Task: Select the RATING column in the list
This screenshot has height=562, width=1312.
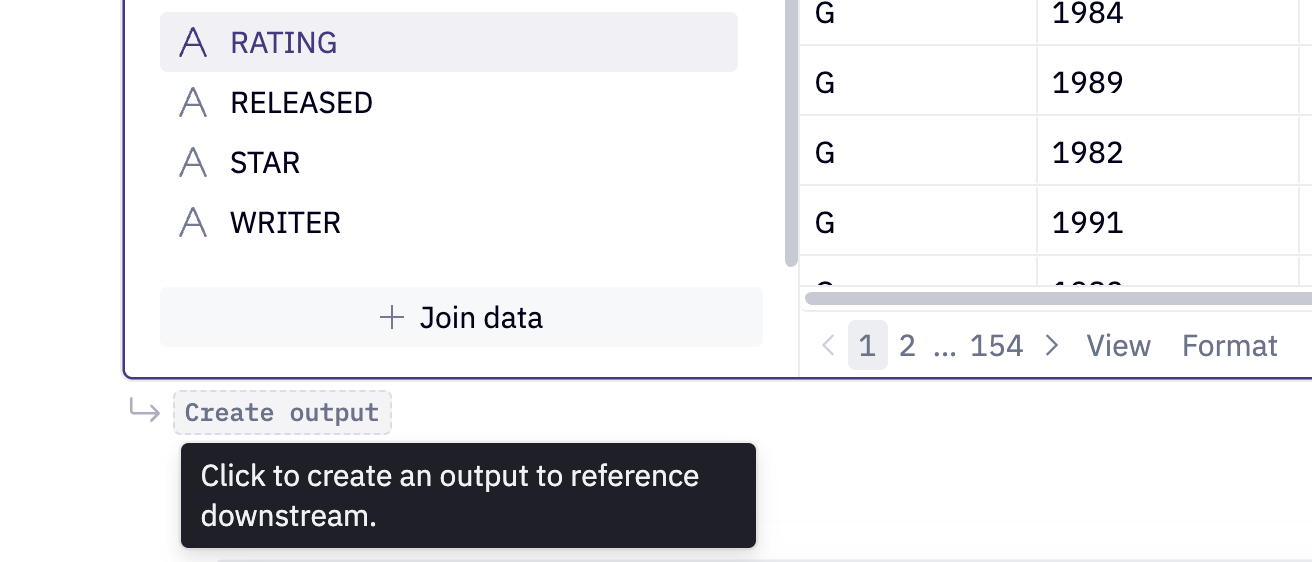Action: tap(284, 43)
